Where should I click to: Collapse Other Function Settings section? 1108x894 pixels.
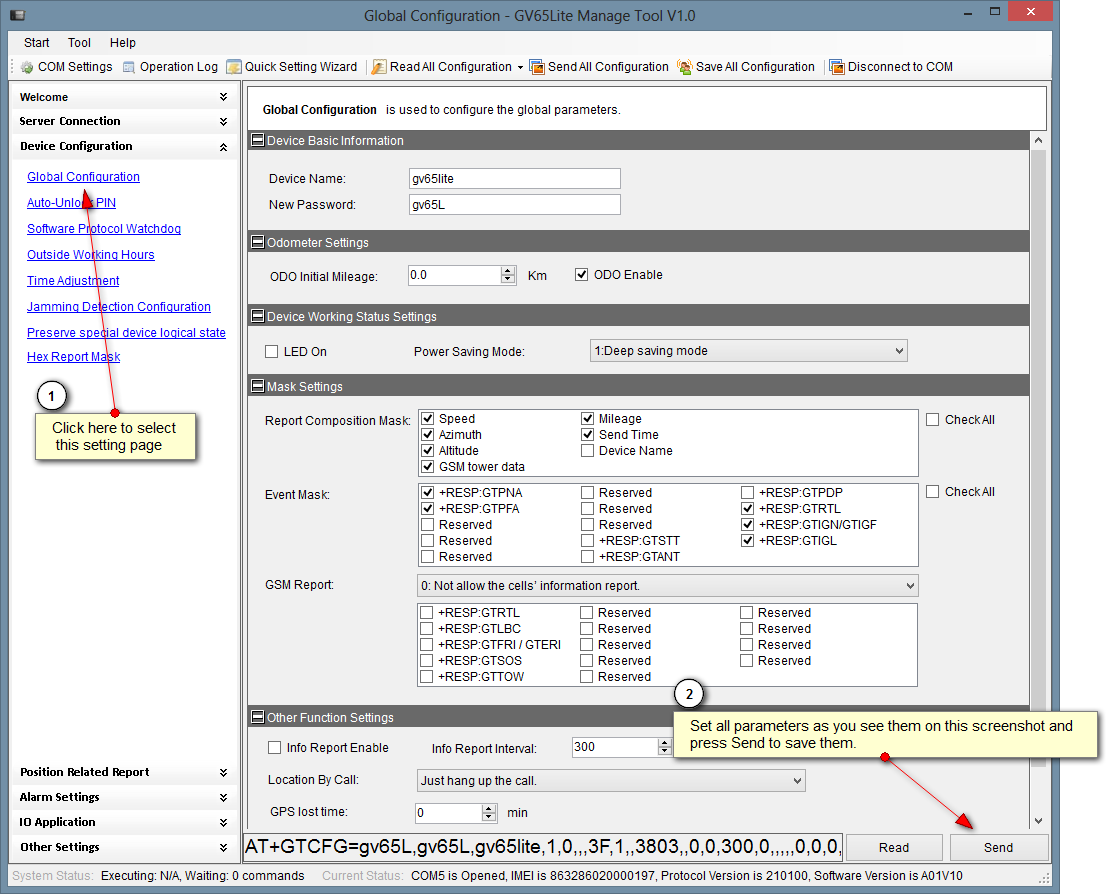(x=258, y=717)
